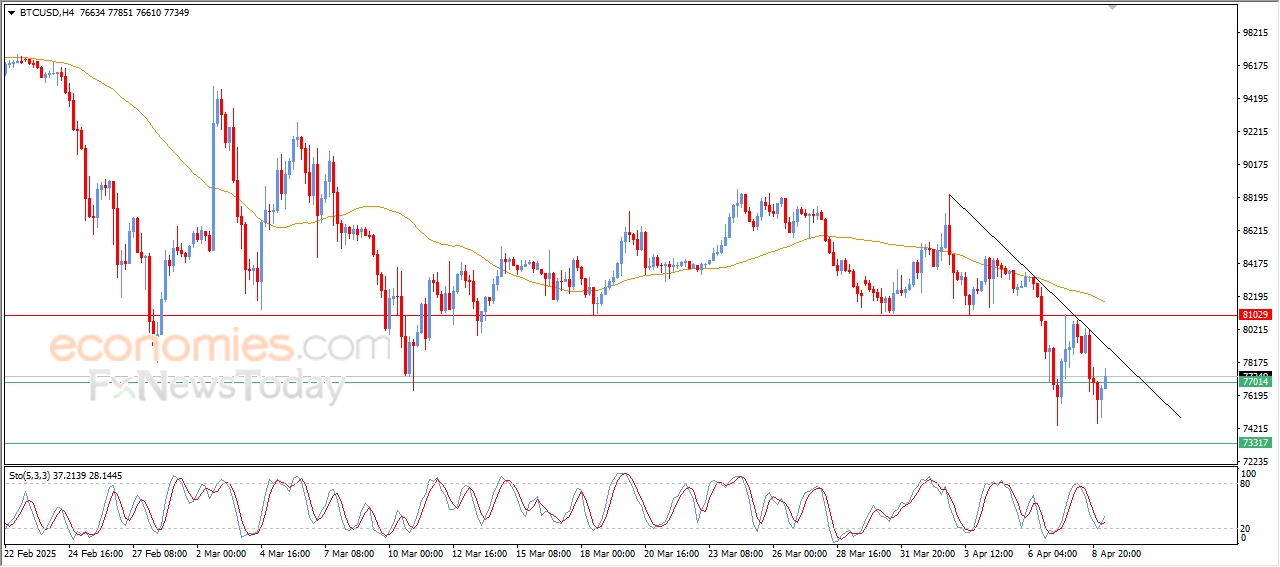Click the 82195 price axis value
The width and height of the screenshot is (1280, 567).
point(1256,297)
